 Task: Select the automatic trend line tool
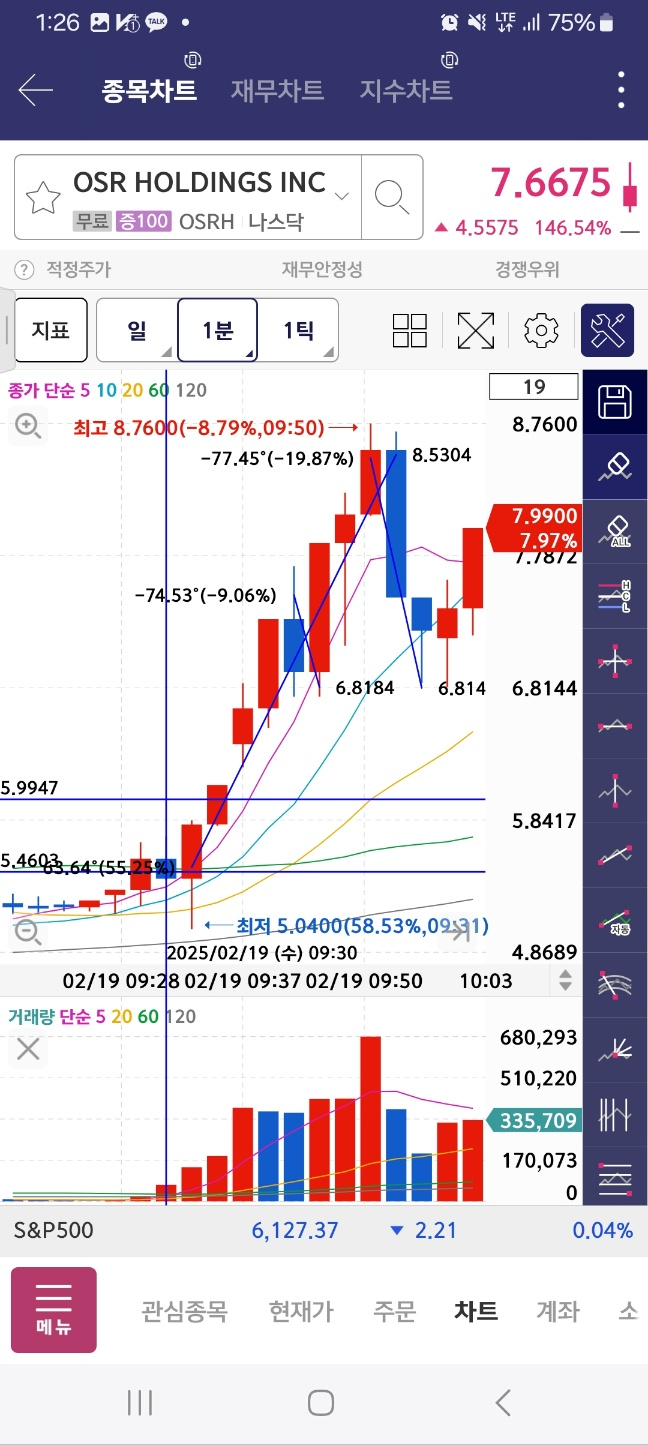(x=614, y=921)
